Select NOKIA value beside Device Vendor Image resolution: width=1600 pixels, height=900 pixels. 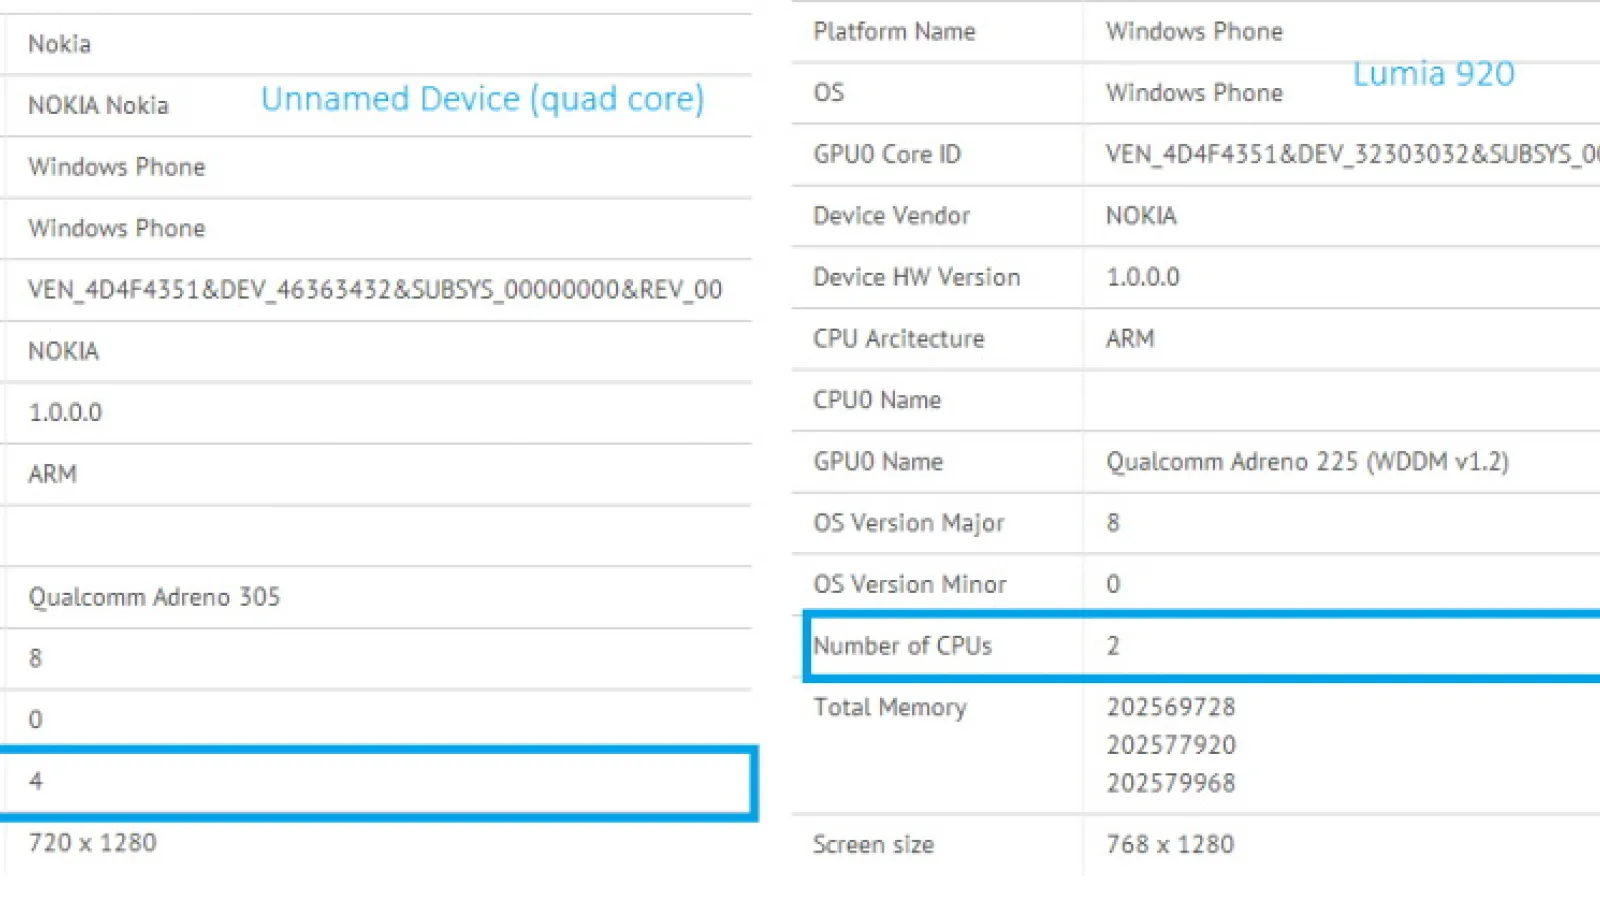1141,216
